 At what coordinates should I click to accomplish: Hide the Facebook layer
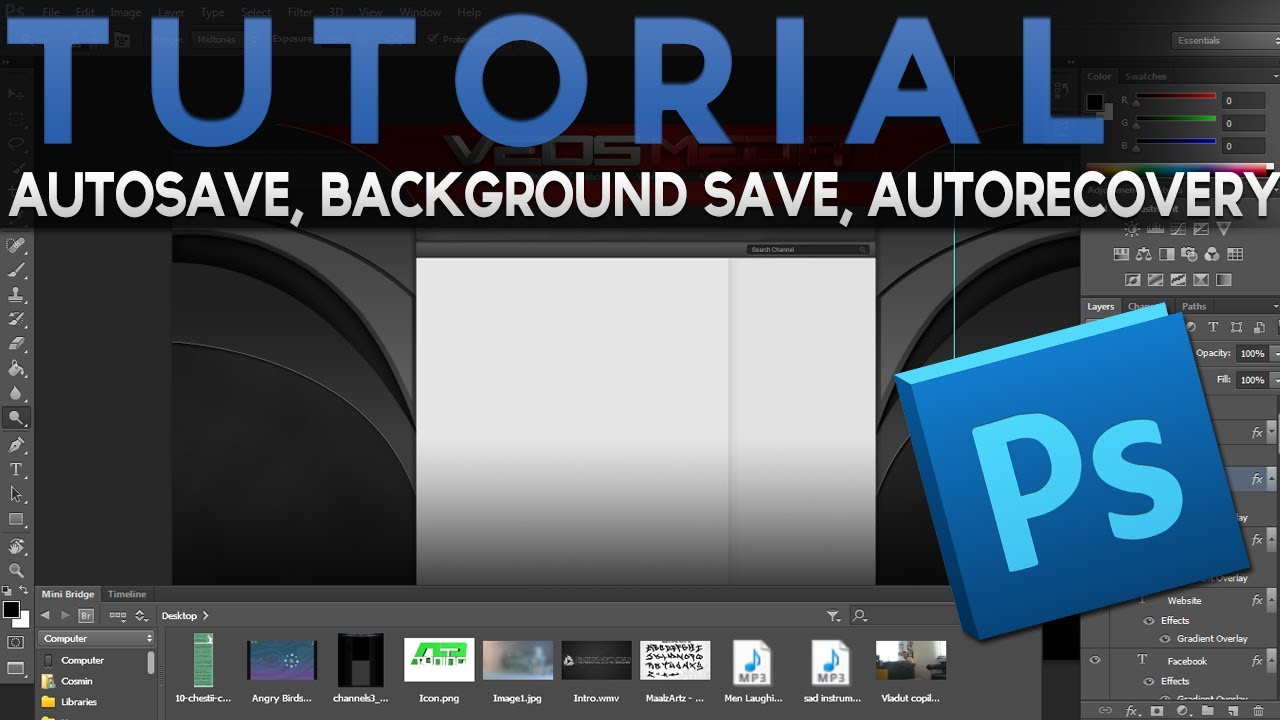pyautogui.click(x=1095, y=660)
